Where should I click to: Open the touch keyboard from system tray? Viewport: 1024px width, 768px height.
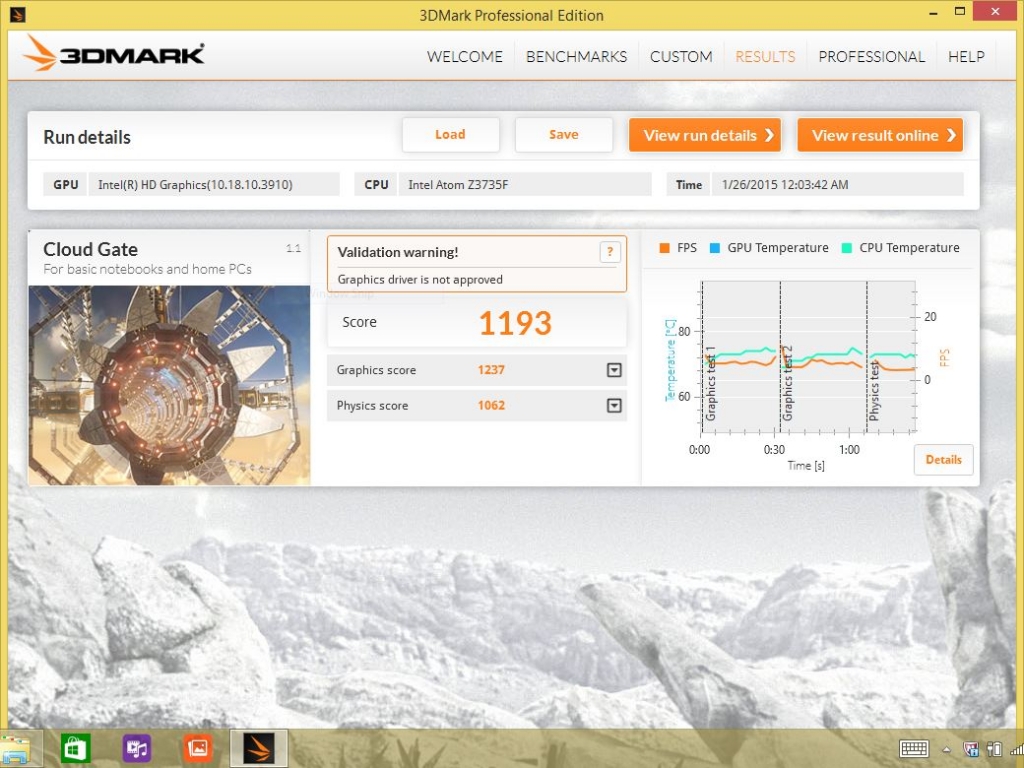[x=914, y=749]
